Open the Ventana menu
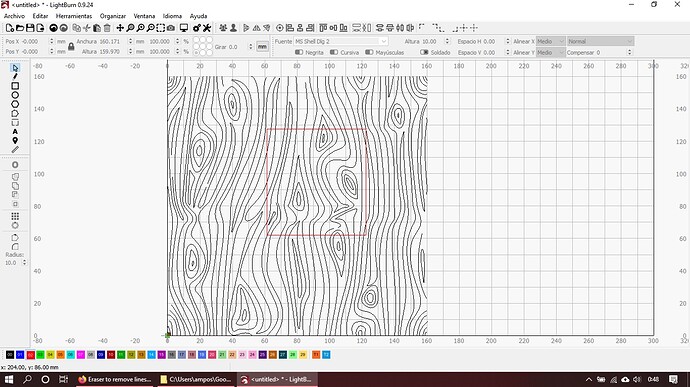 [x=144, y=16]
